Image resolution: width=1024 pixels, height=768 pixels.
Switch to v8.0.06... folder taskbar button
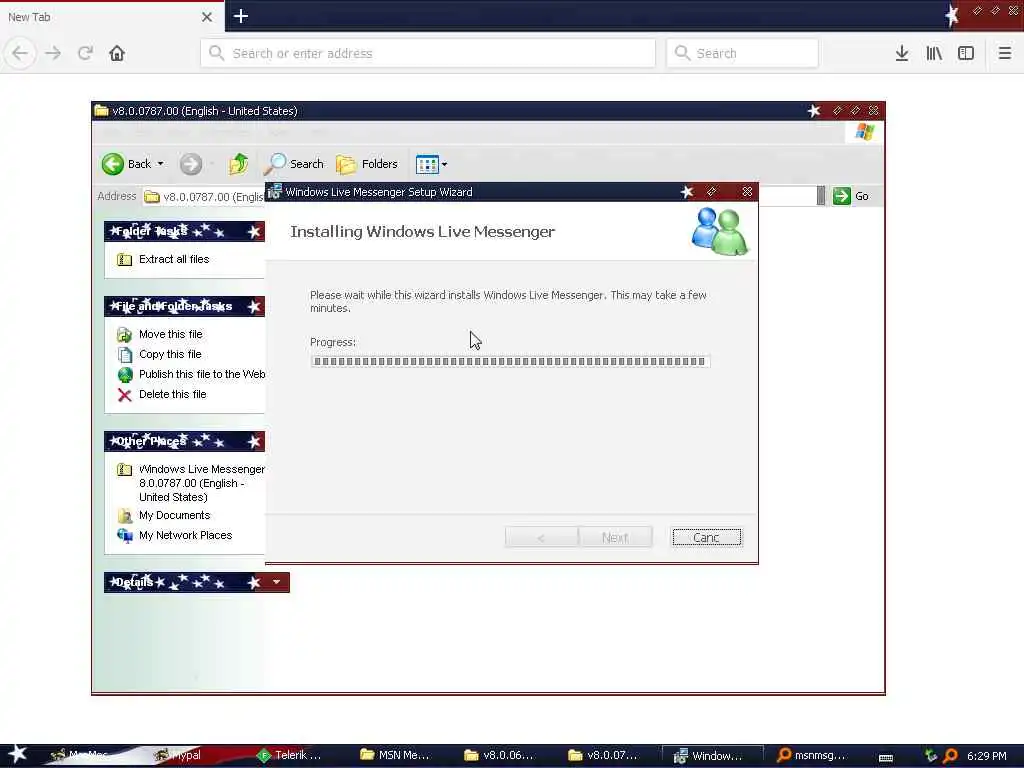(x=499, y=755)
